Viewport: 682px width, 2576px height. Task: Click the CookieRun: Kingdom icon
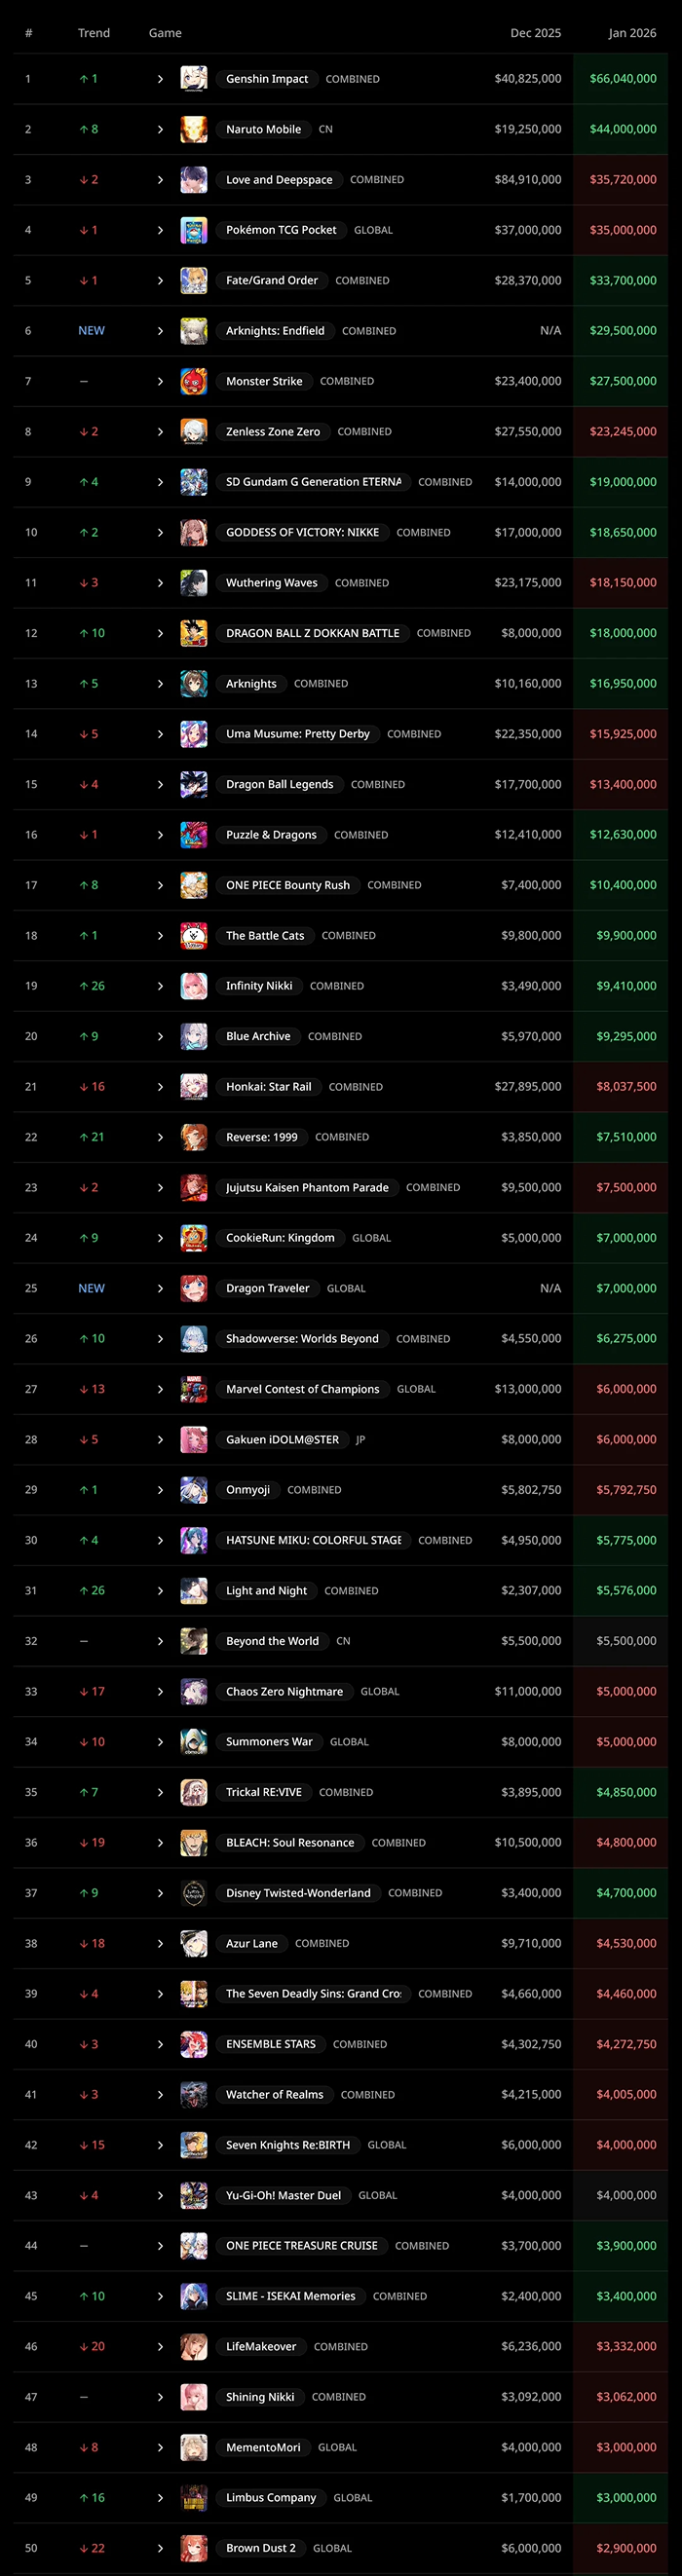194,1238
